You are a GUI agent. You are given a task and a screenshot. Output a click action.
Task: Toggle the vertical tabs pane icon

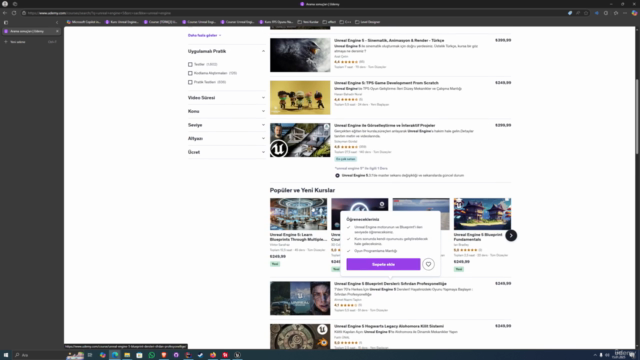[x=6, y=22]
